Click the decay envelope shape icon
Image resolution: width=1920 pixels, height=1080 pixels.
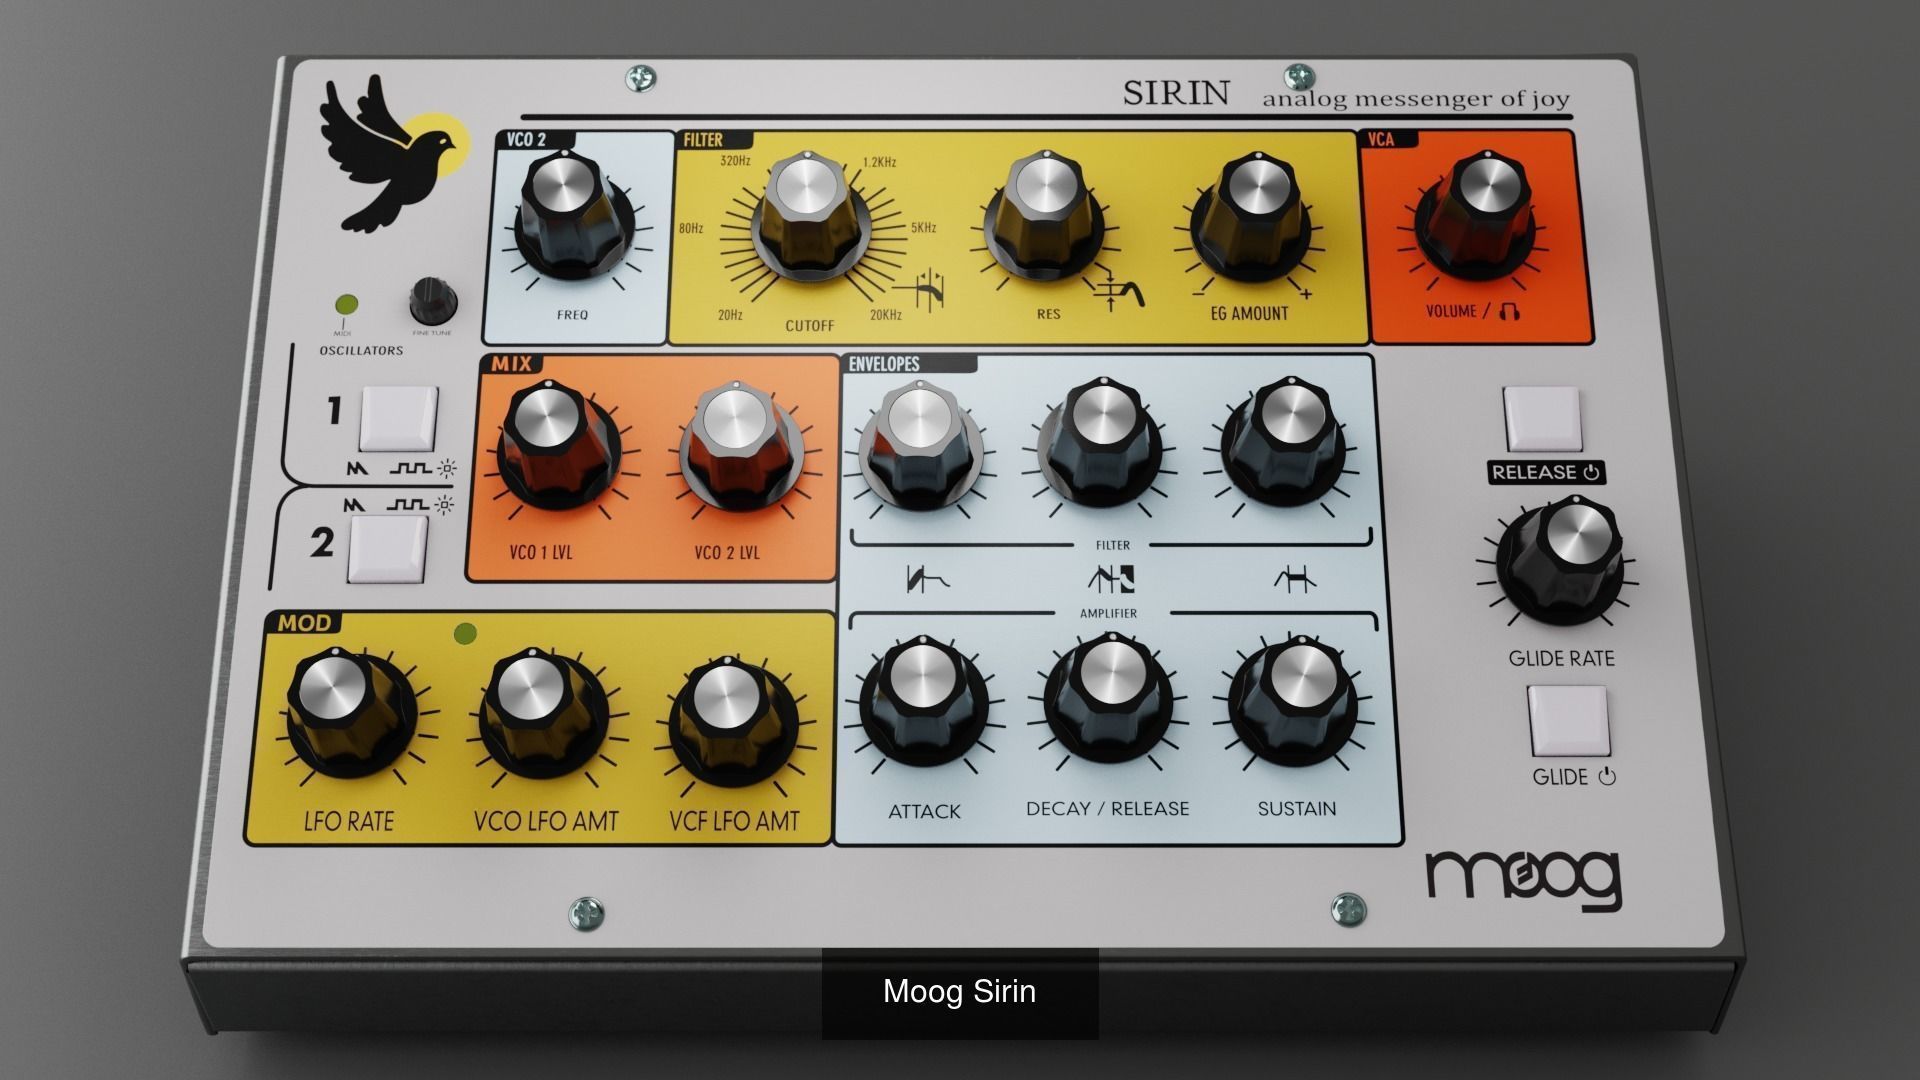[x=1111, y=578]
